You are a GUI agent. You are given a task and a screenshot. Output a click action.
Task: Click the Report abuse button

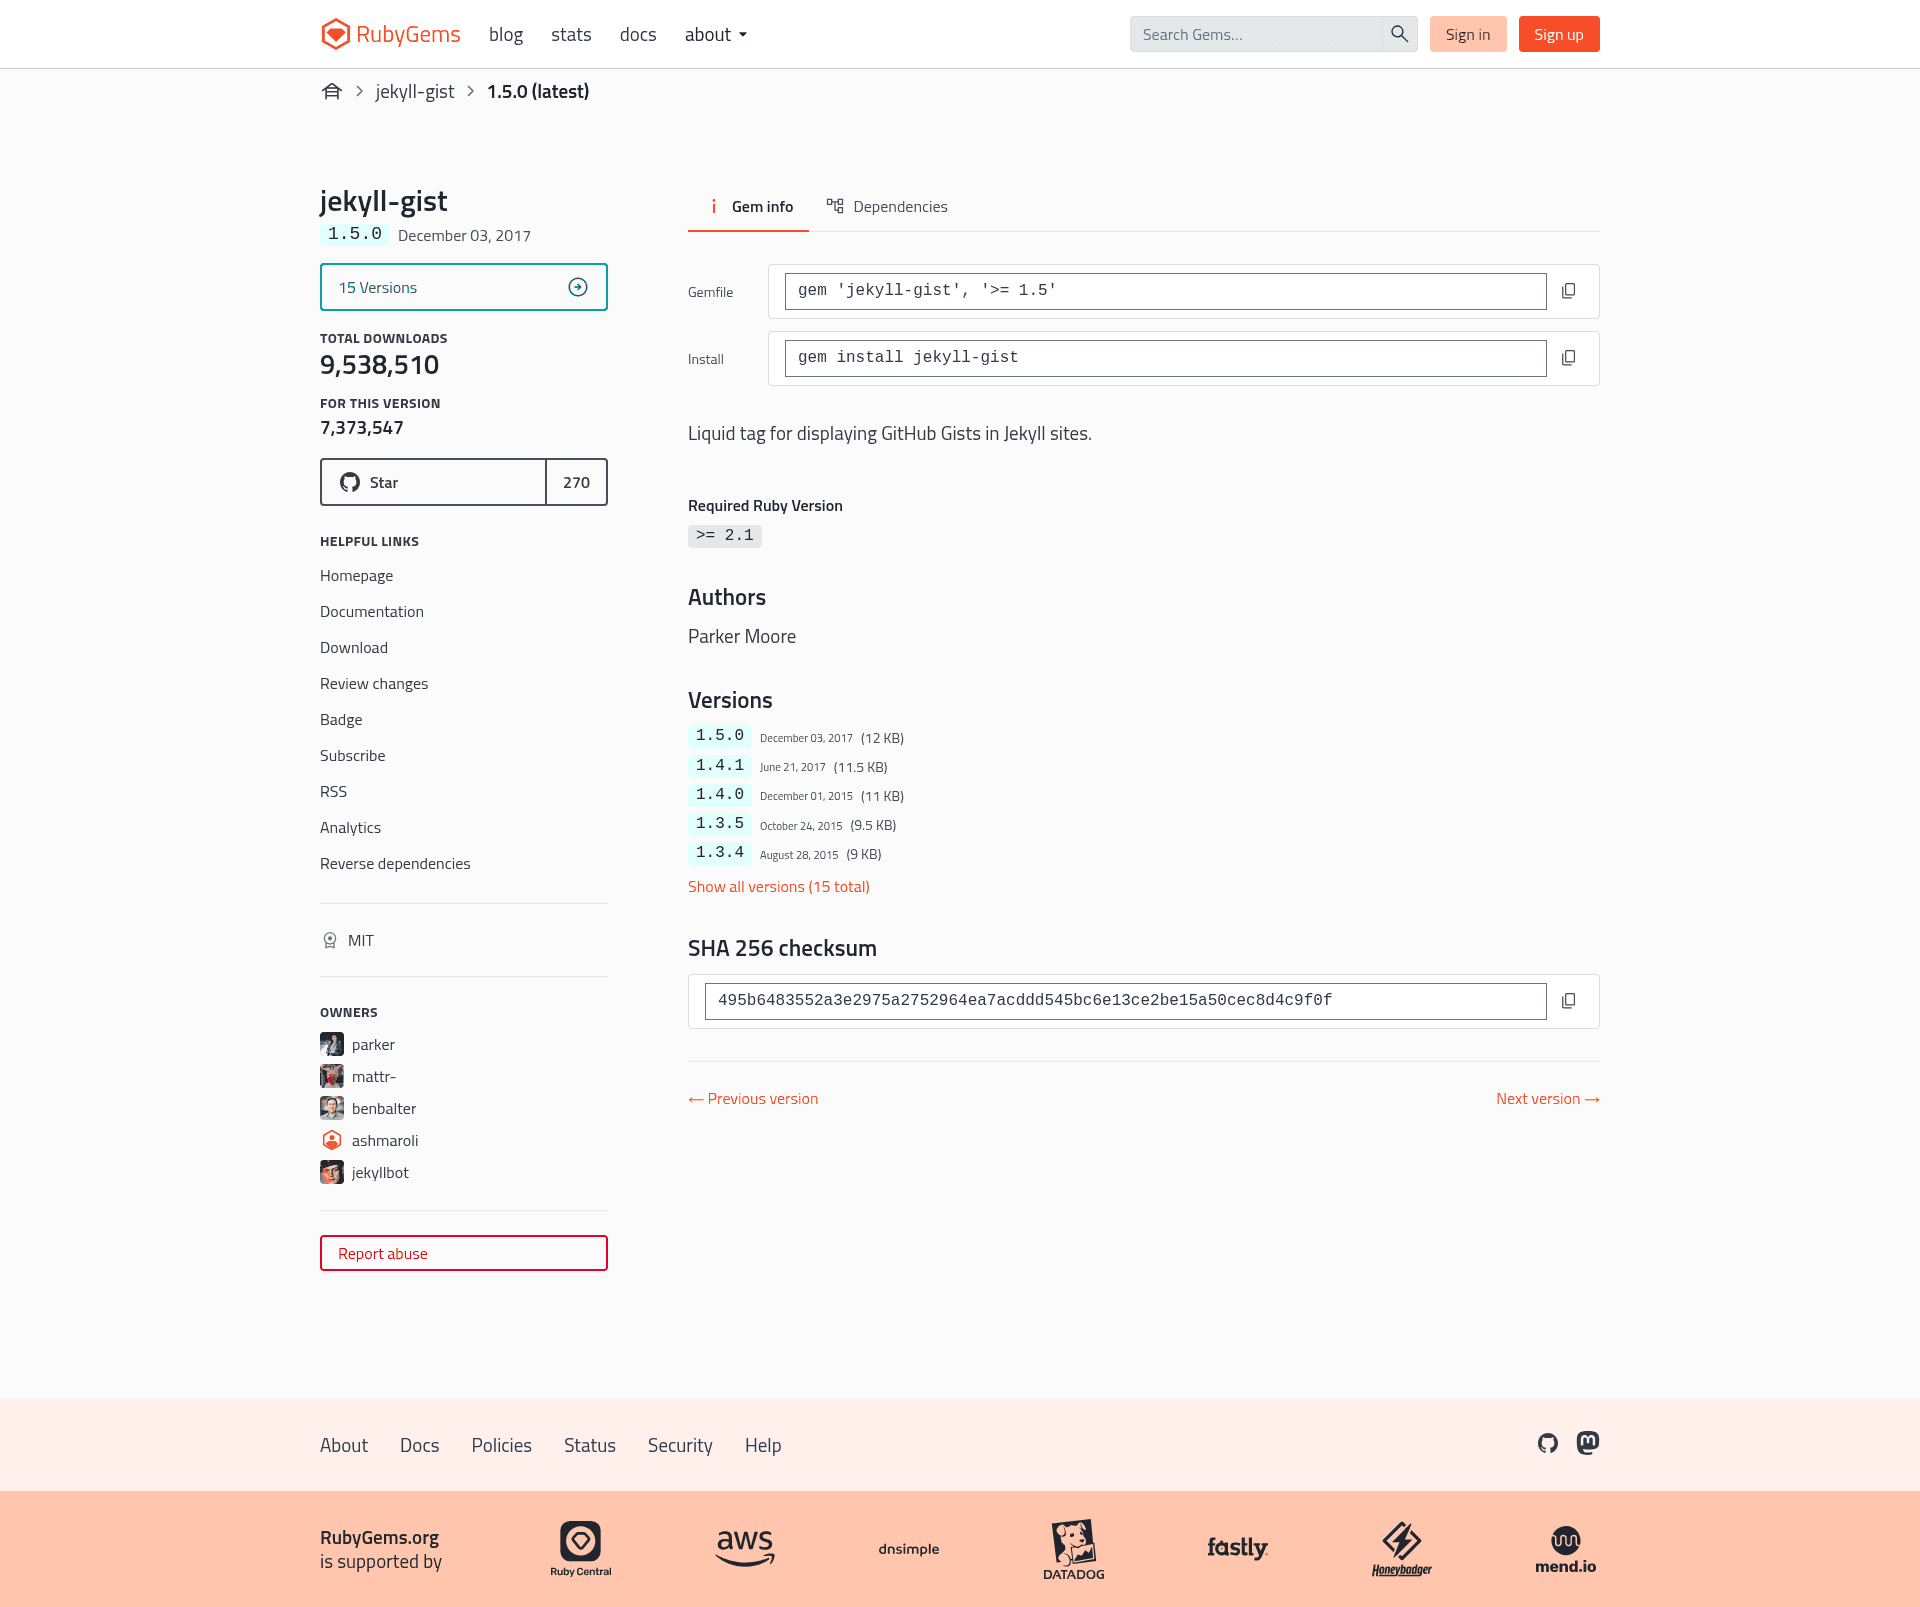point(464,1253)
